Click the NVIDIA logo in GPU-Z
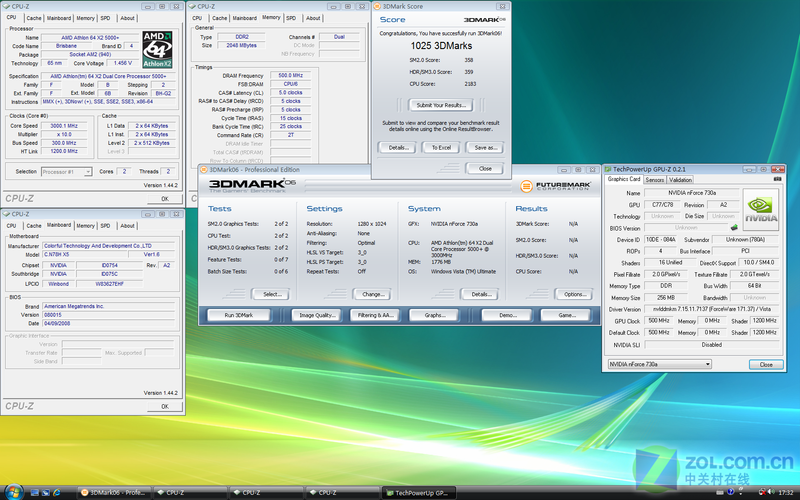The width and height of the screenshot is (800, 500). [x=760, y=209]
